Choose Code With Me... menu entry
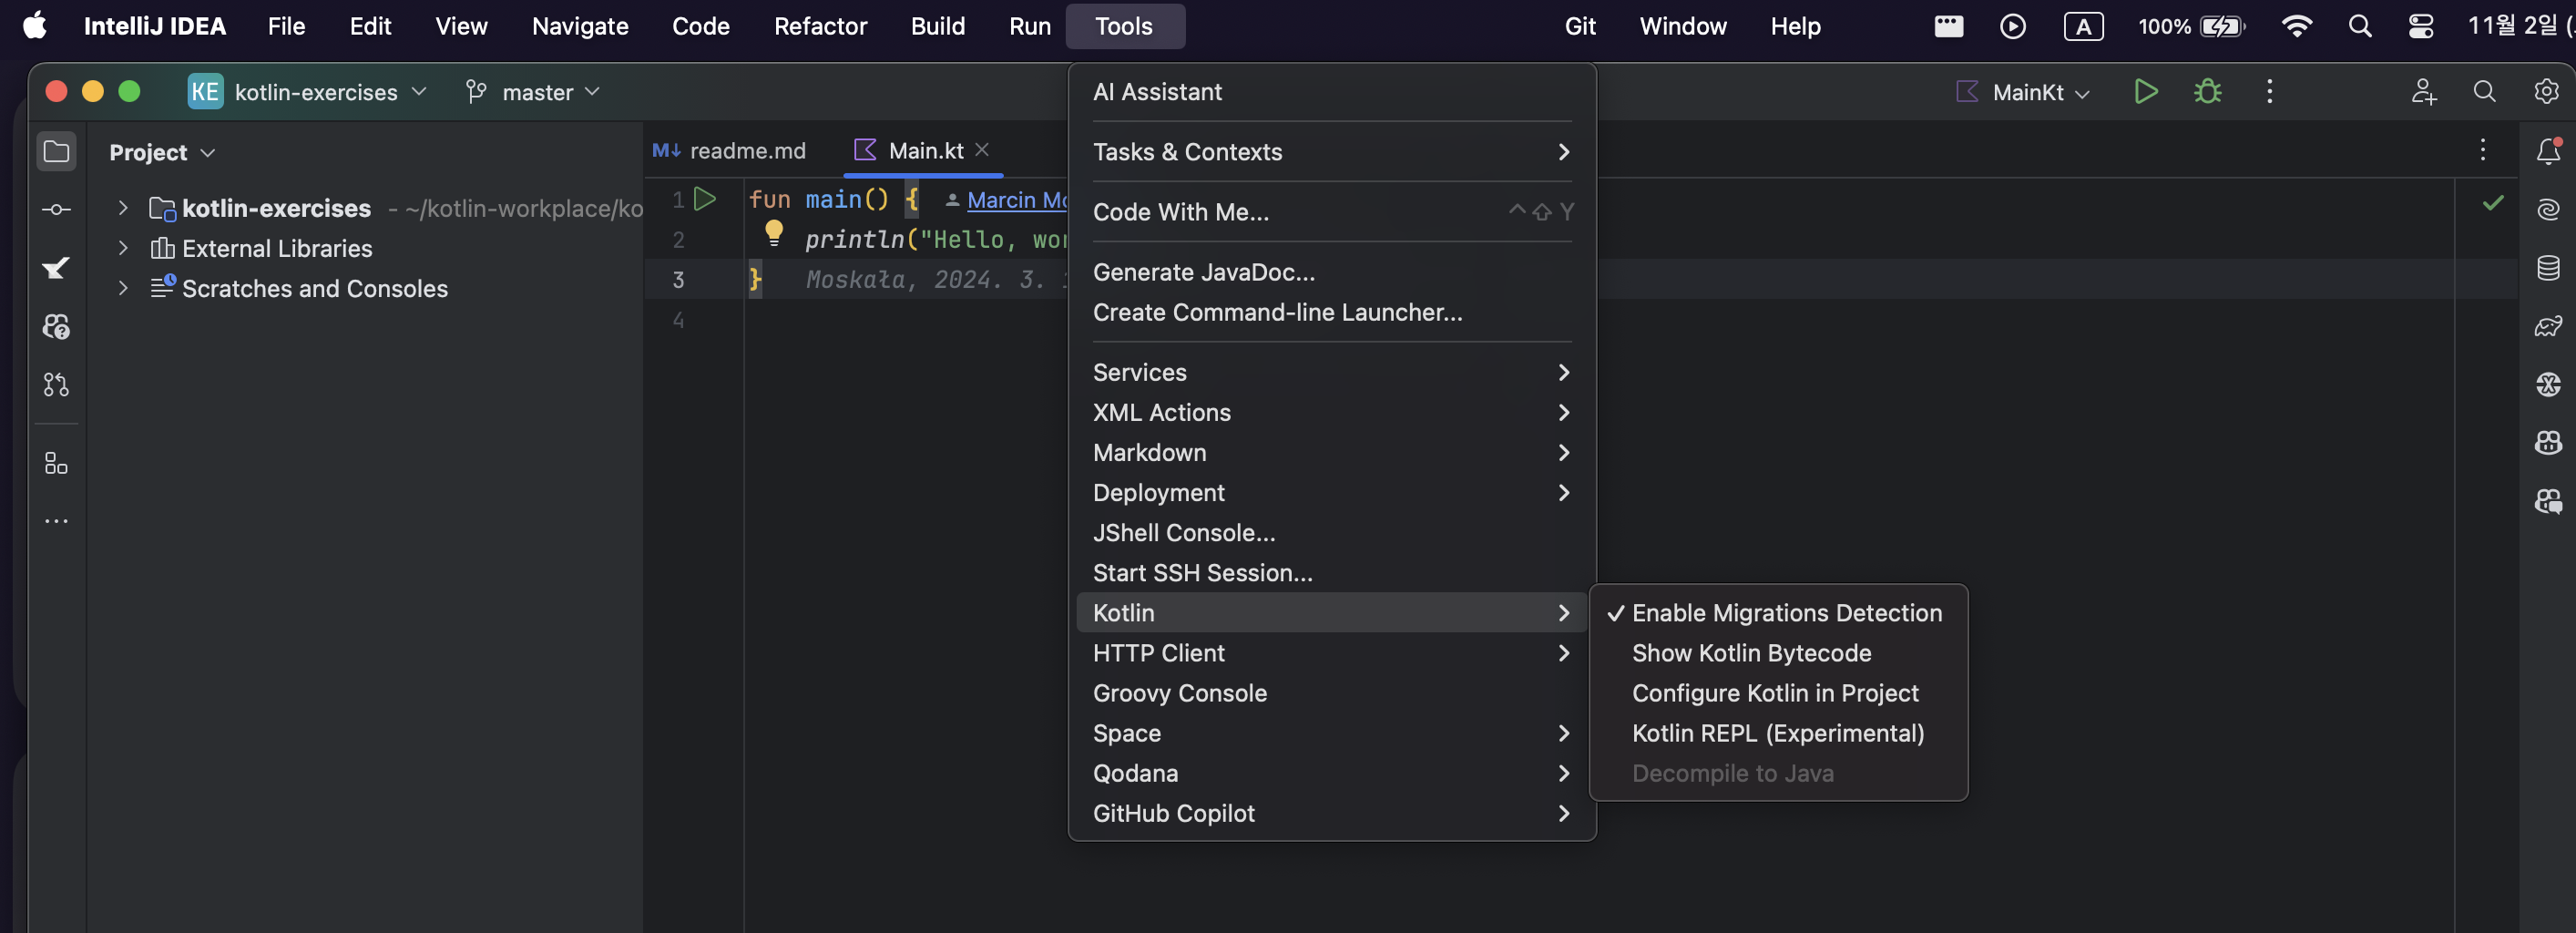 click(1331, 212)
